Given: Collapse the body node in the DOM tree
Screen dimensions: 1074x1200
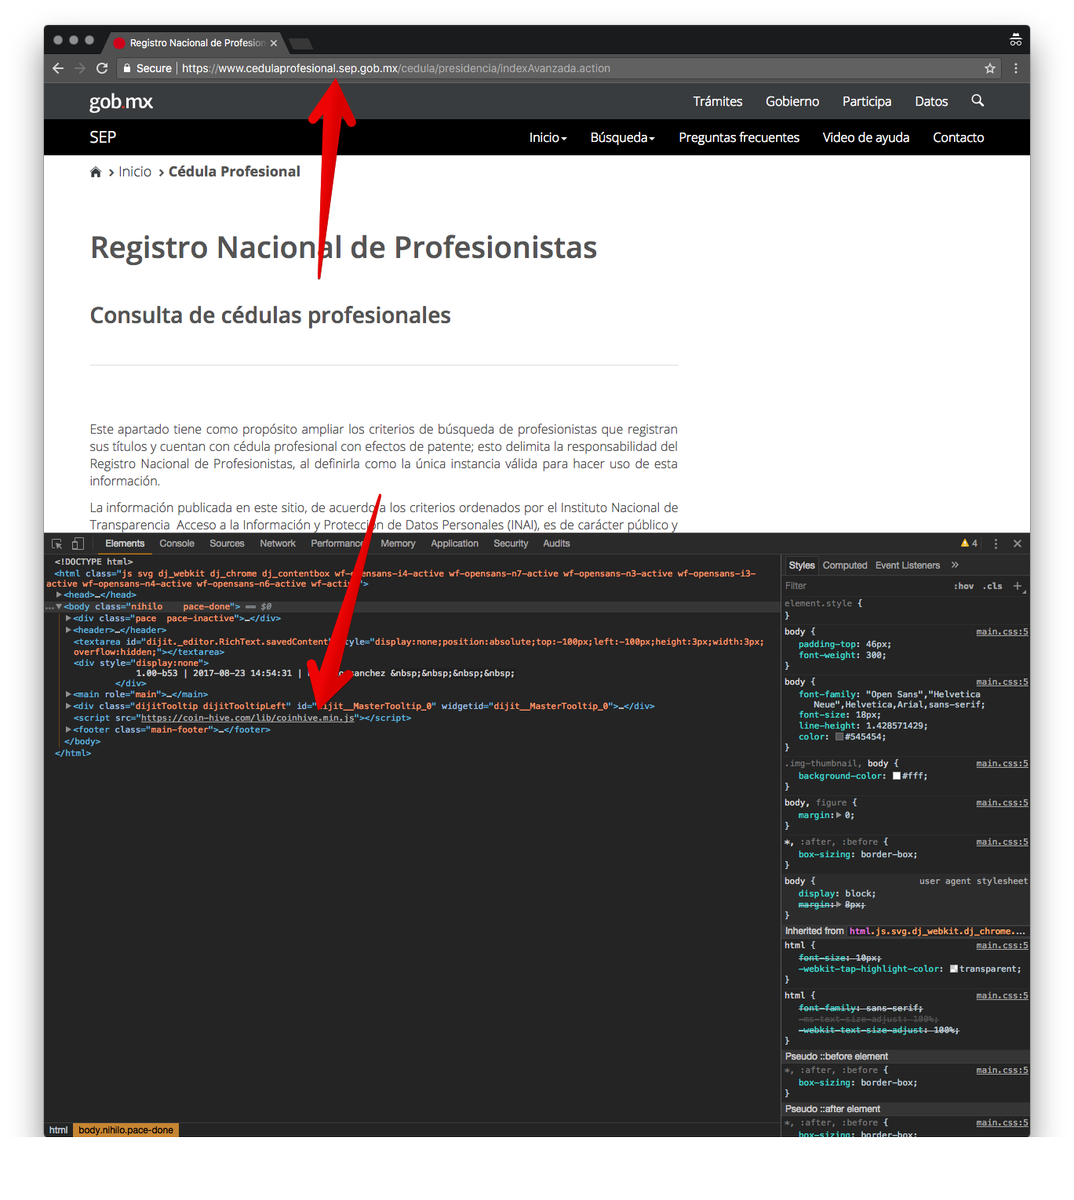Looking at the screenshot, I should [59, 607].
